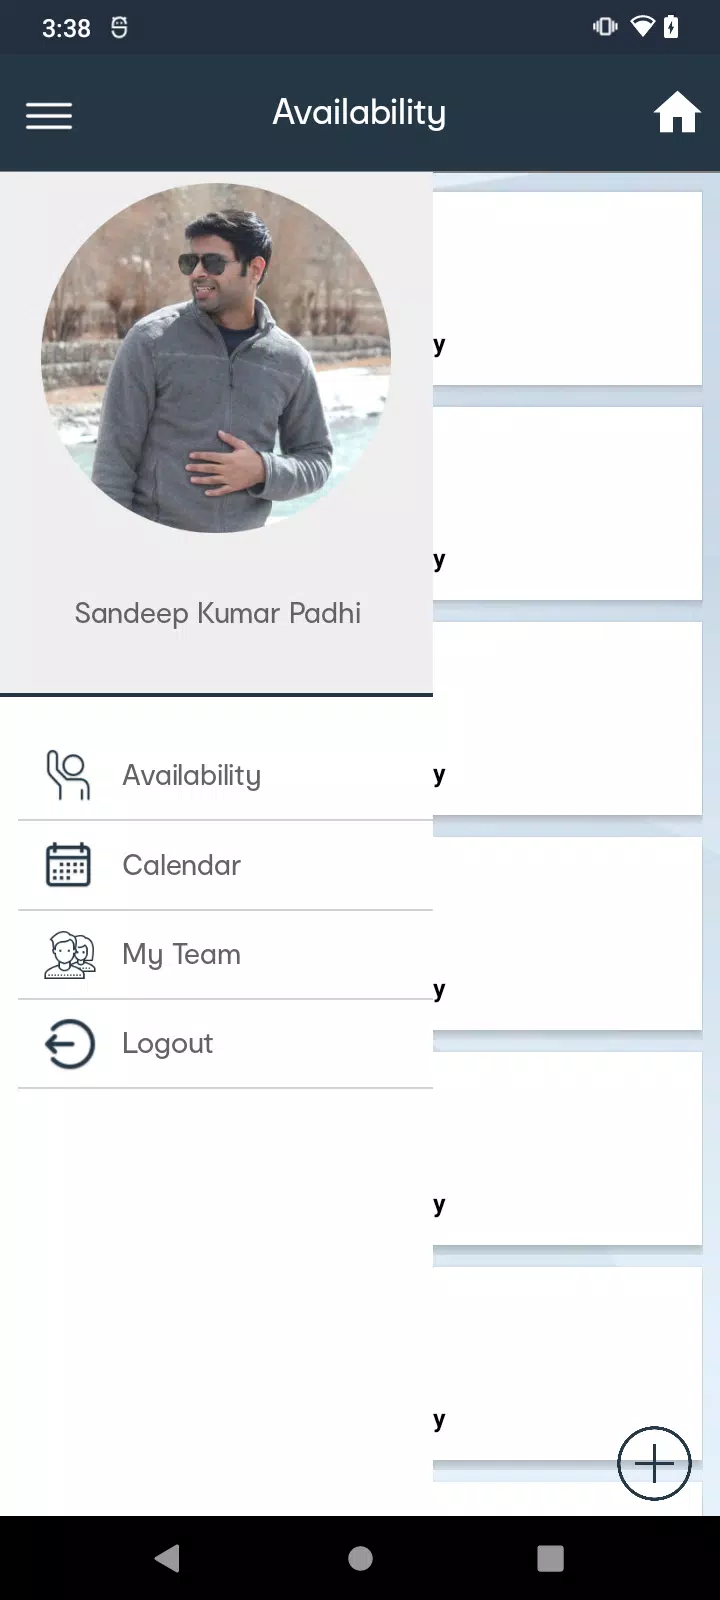Tap the circular plus add button
Viewport: 720px width, 1600px height.
click(654, 1464)
